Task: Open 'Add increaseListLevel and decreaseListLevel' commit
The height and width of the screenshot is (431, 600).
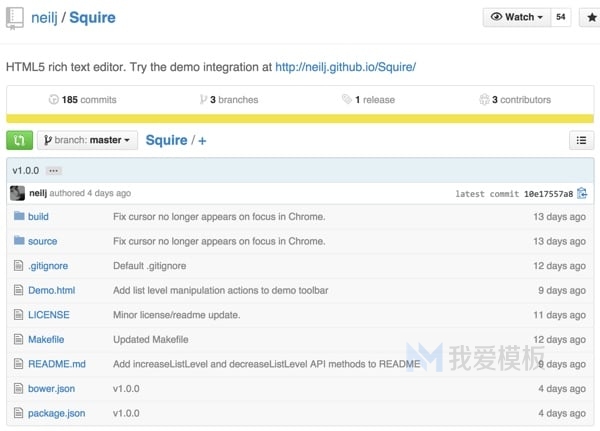Action: [267, 364]
